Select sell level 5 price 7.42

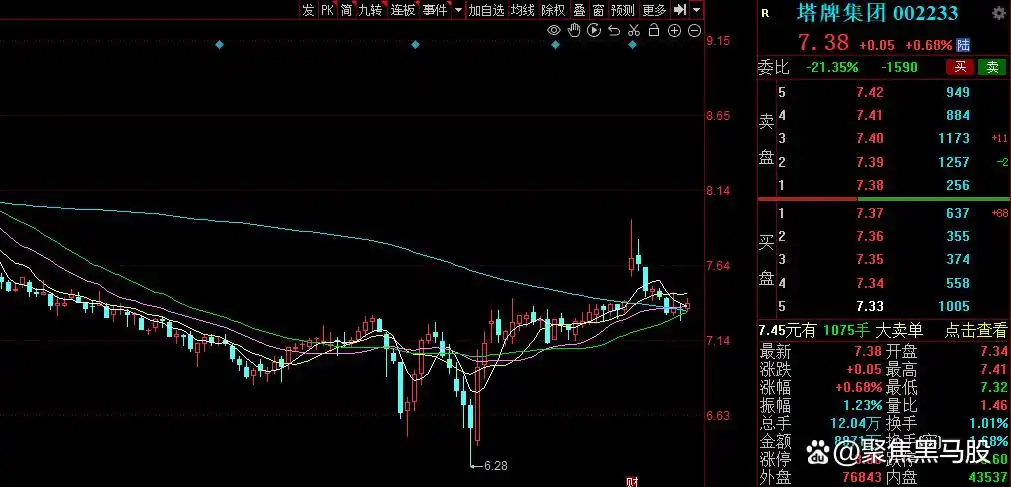pos(869,92)
